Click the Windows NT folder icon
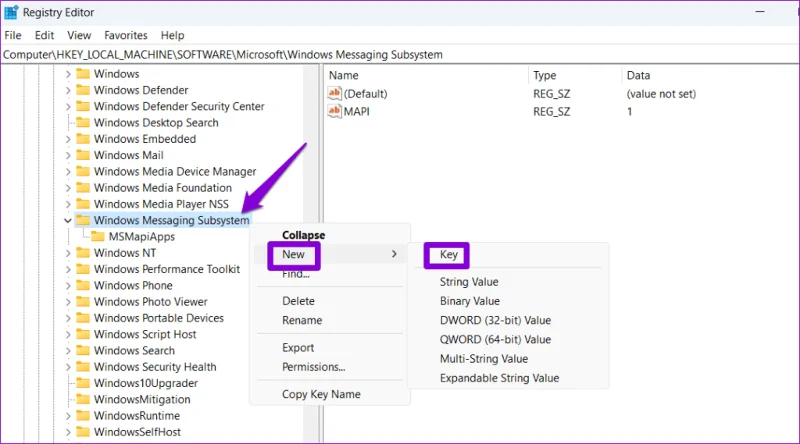Screen dimensions: 800x444 (83, 253)
